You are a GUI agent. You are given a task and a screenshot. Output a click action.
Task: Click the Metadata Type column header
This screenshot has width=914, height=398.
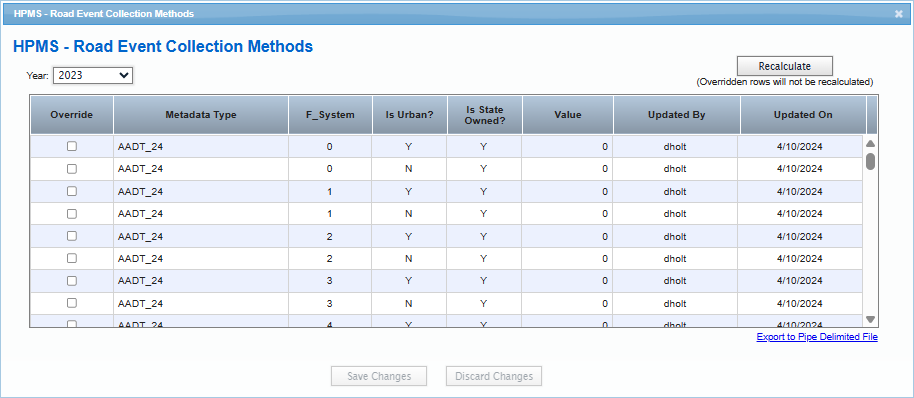201,115
